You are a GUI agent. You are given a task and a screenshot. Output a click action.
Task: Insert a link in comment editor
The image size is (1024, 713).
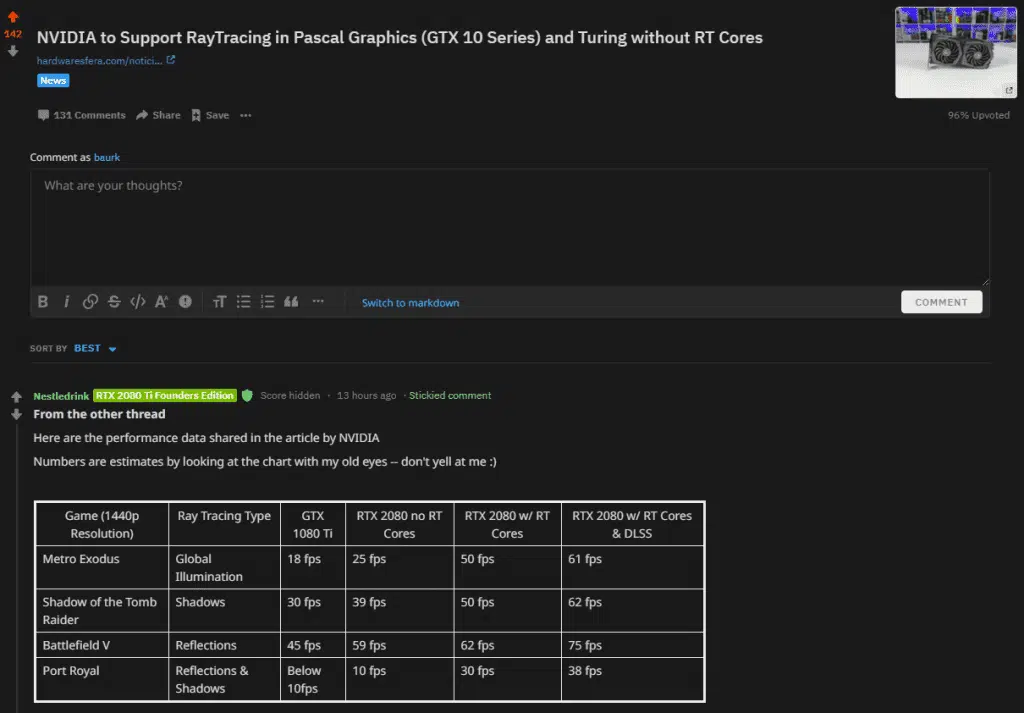(x=90, y=302)
